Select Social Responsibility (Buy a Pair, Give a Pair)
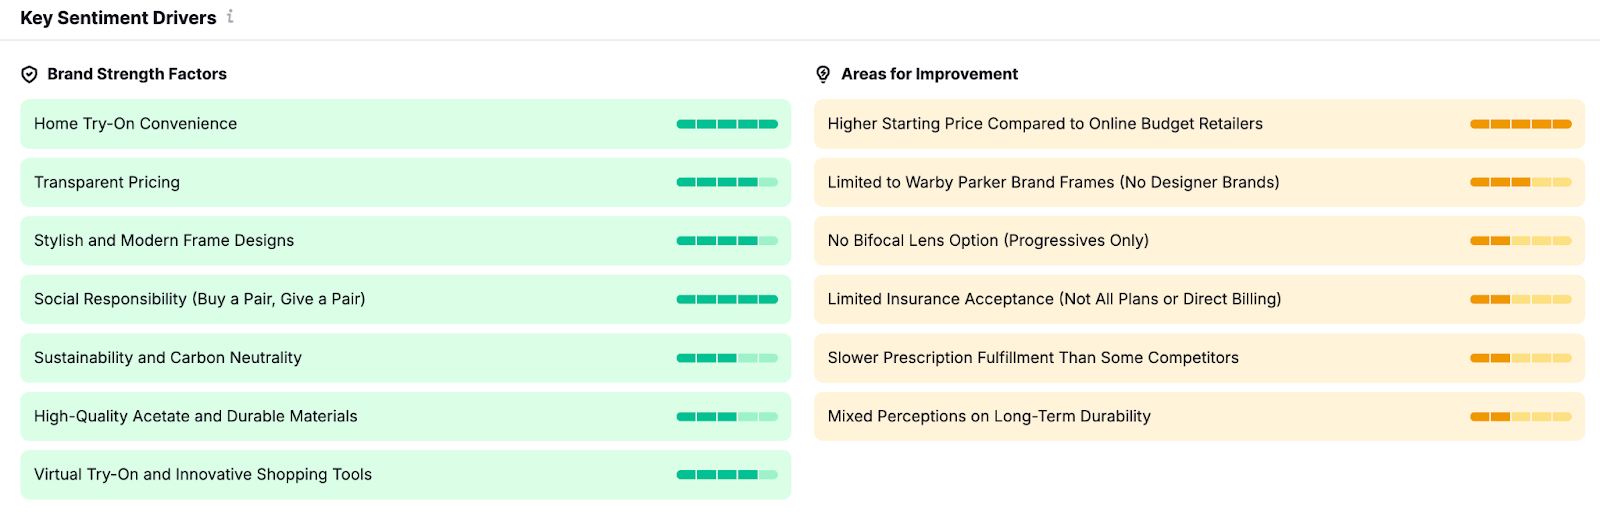The height and width of the screenshot is (520, 1600). [200, 299]
